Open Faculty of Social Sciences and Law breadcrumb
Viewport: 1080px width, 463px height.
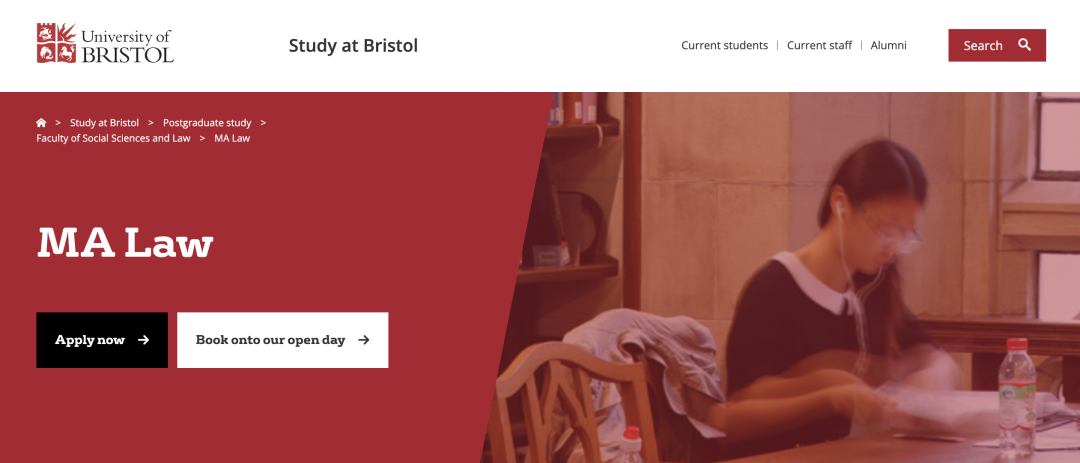(113, 138)
